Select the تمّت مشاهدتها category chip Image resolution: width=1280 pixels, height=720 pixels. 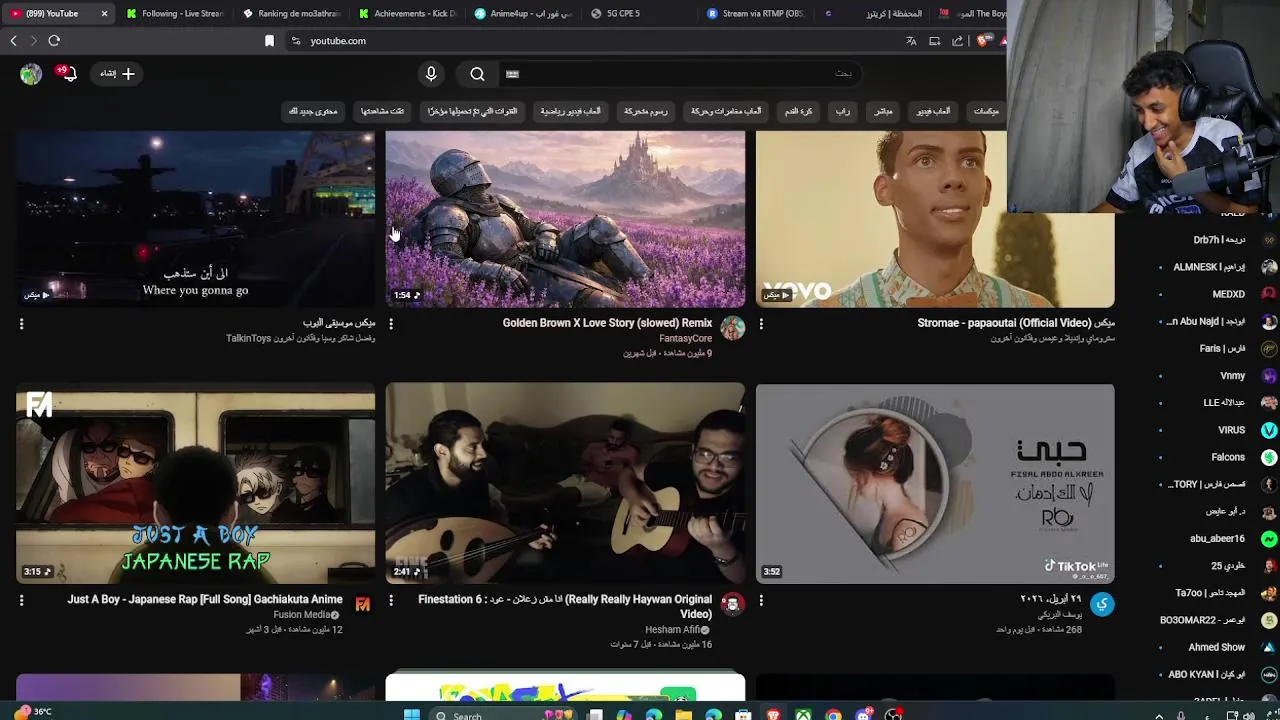pos(382,111)
